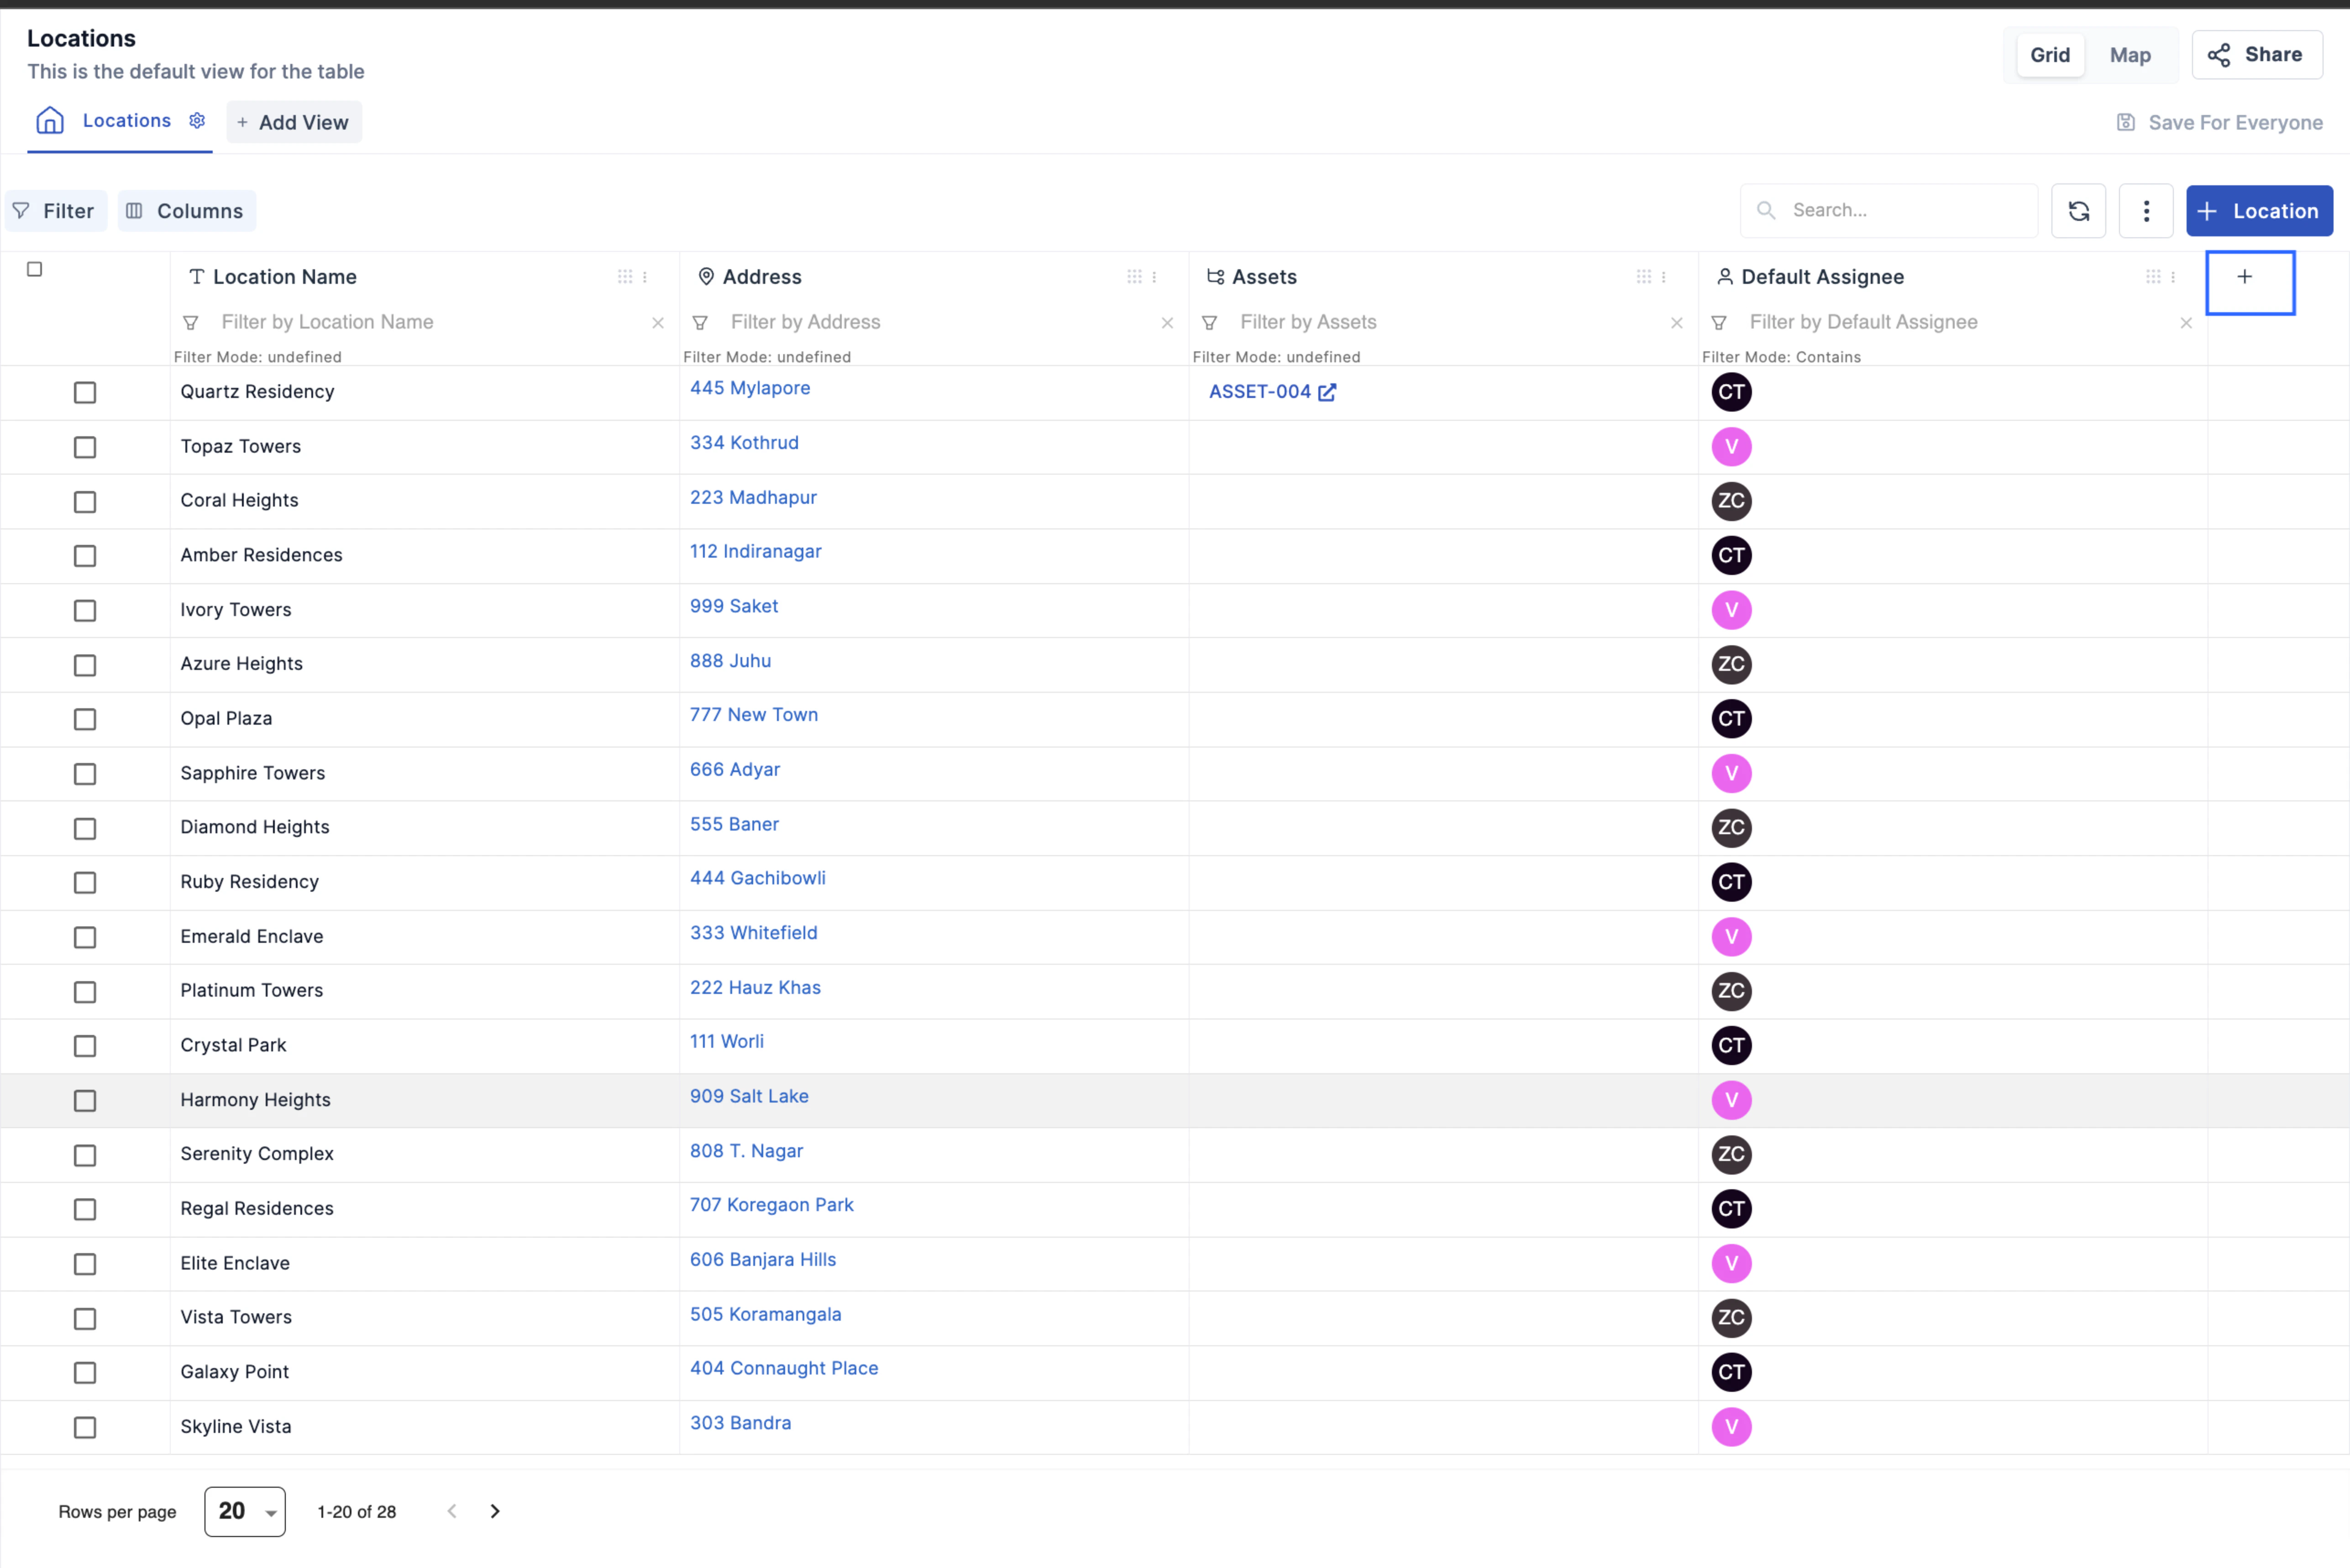Open ASSET-004 external link icon
2350x1568 pixels.
pos(1327,392)
